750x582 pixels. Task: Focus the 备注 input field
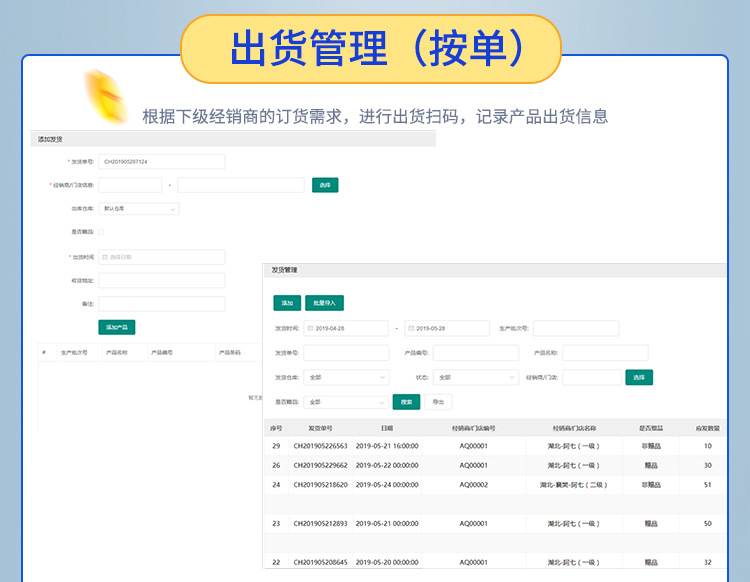[x=162, y=304]
